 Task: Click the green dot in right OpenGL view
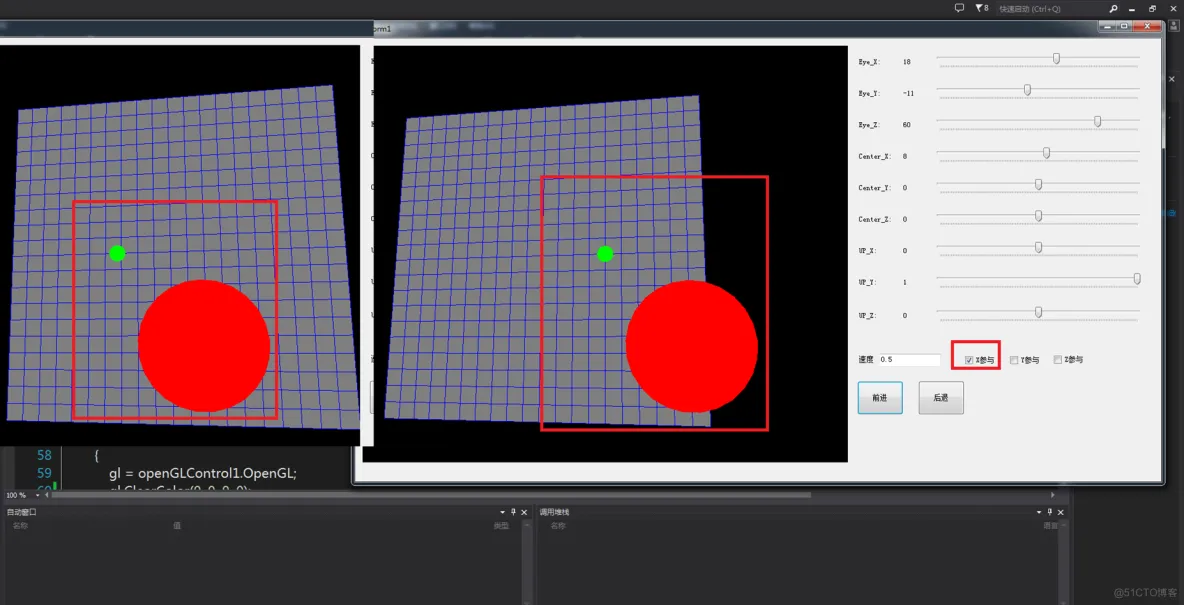click(x=605, y=254)
